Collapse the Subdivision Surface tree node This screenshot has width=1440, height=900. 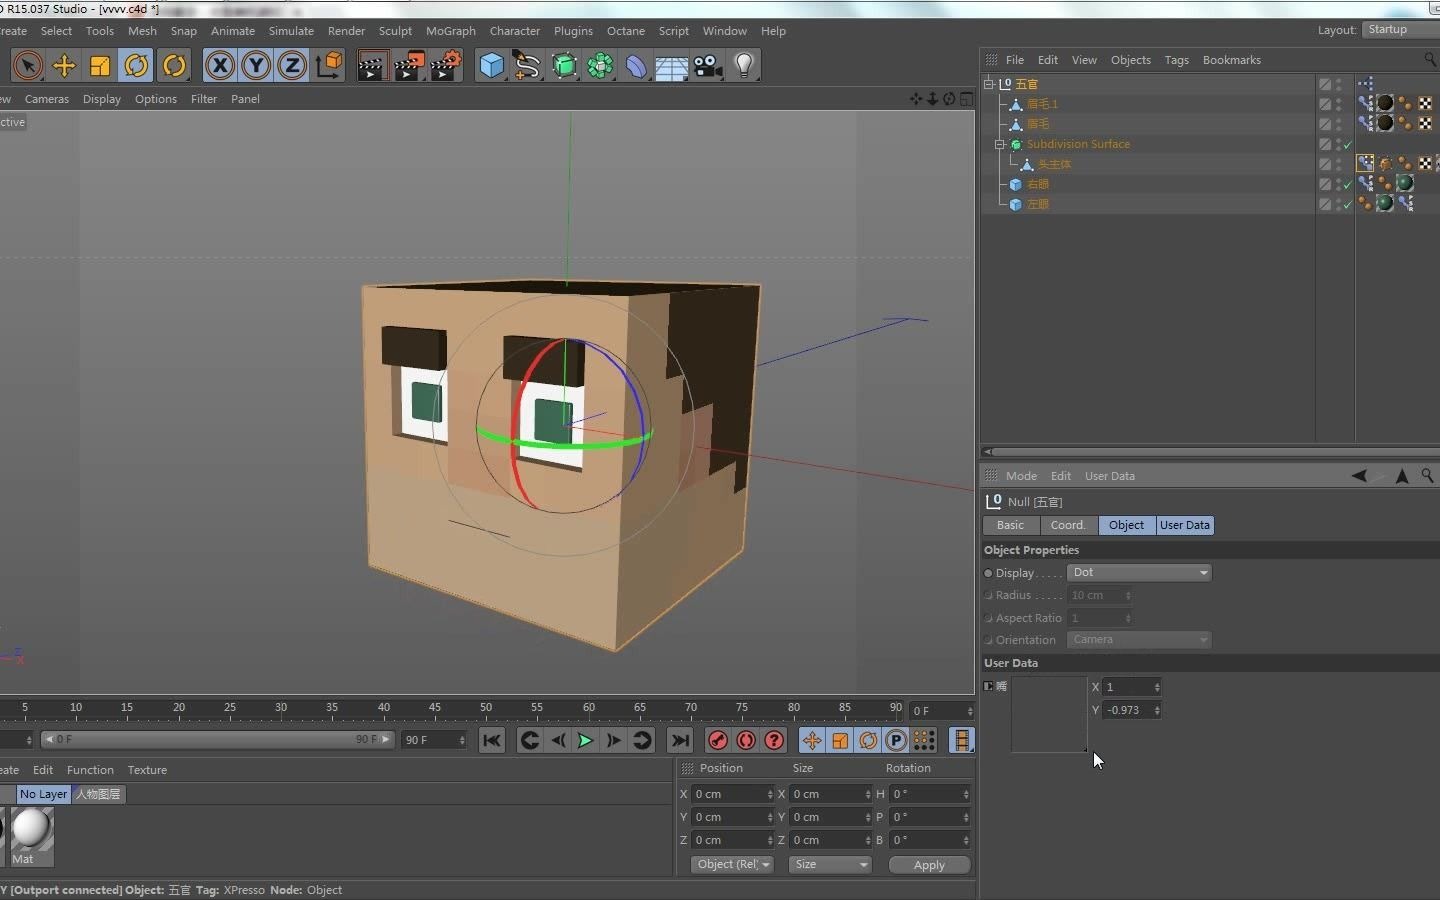point(999,144)
